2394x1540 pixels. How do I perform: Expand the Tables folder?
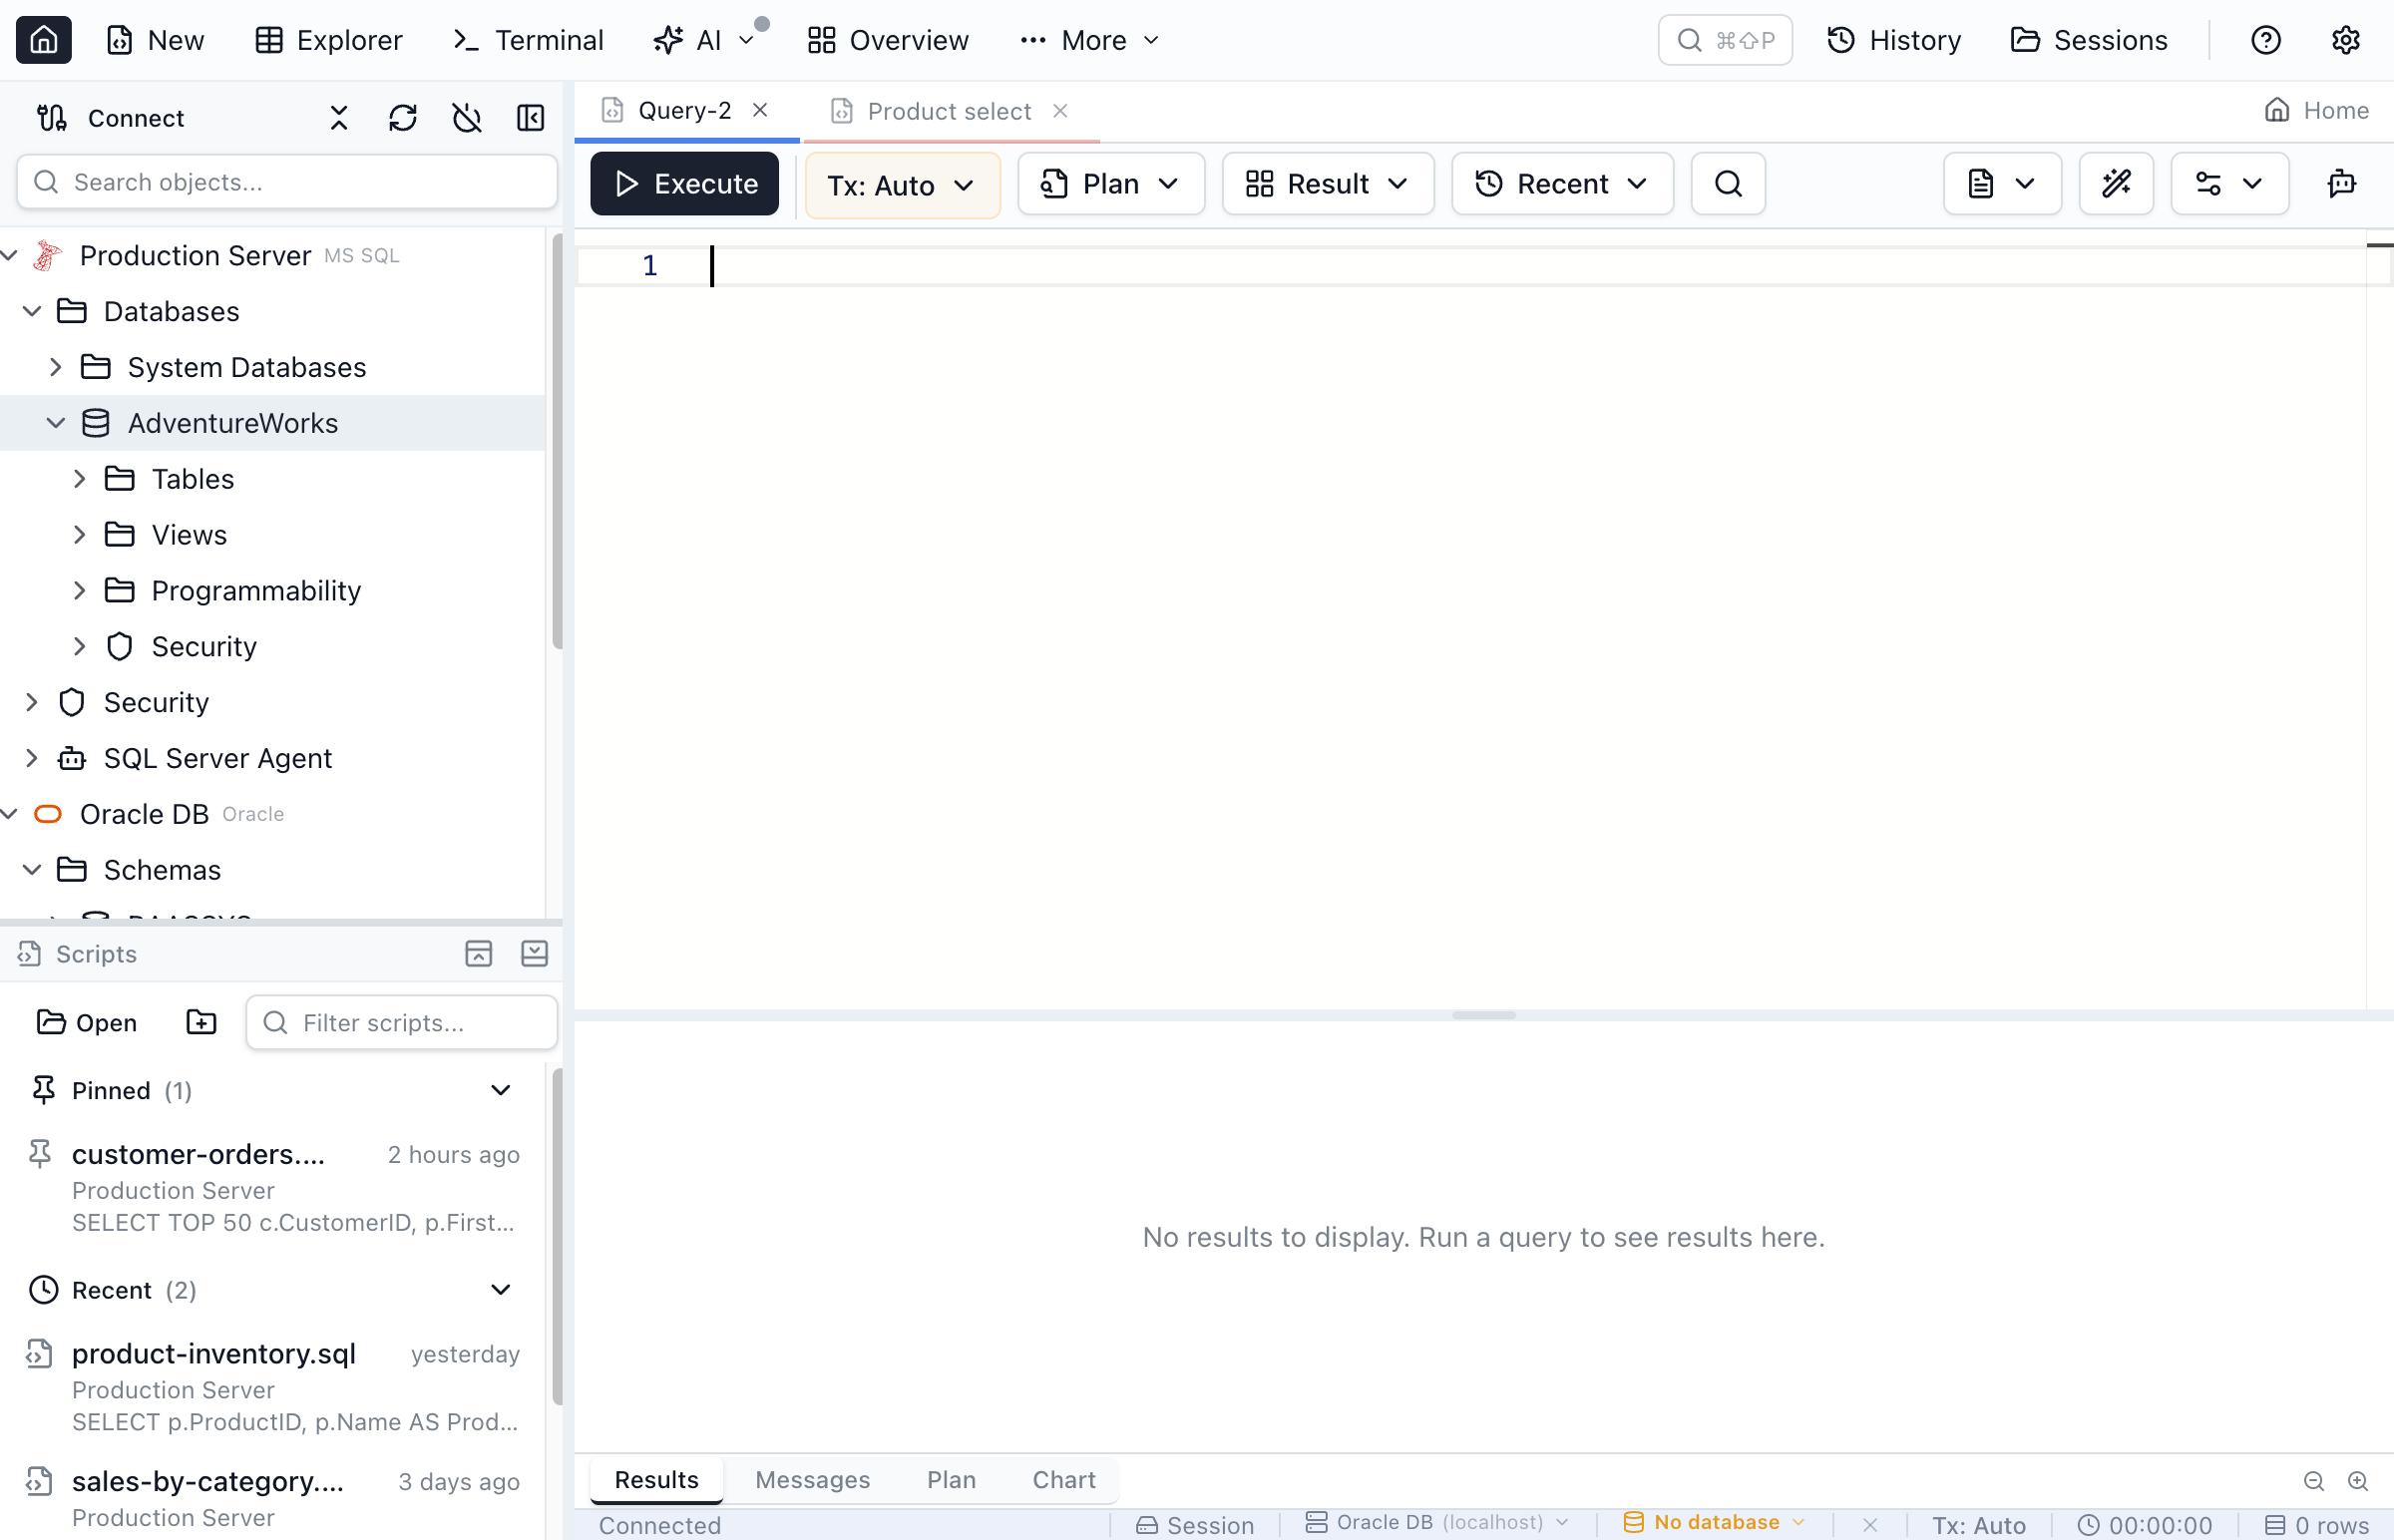pos(80,479)
